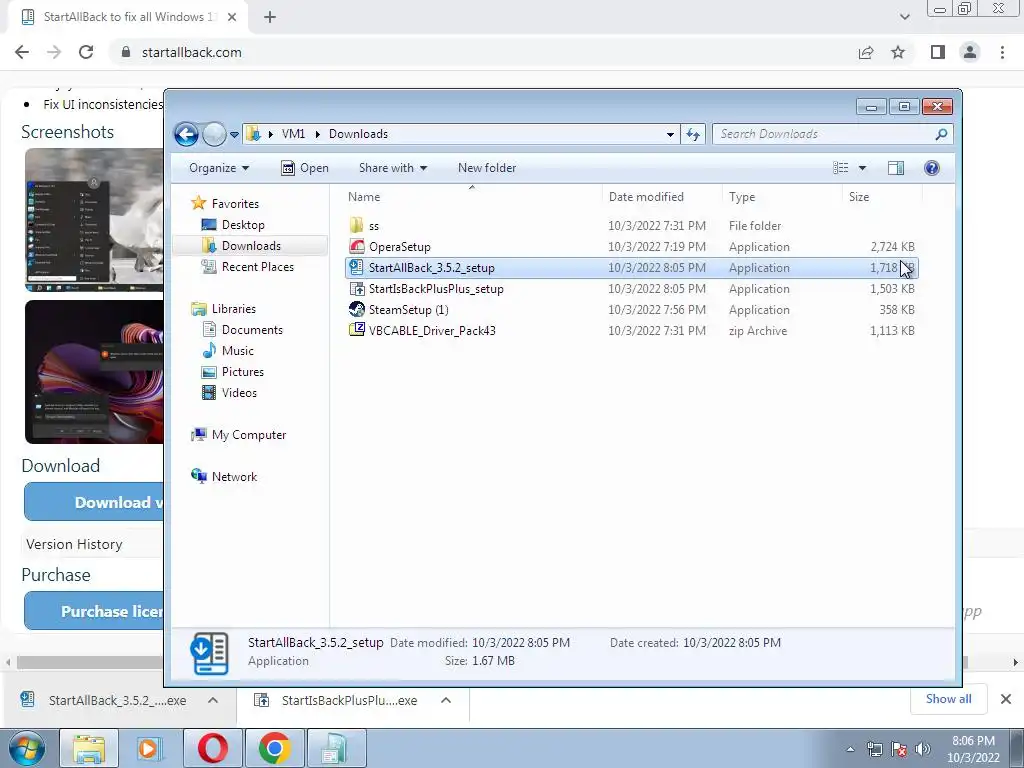The image size is (1024, 768).
Task: Select the OperaSetup application icon
Action: click(357, 246)
